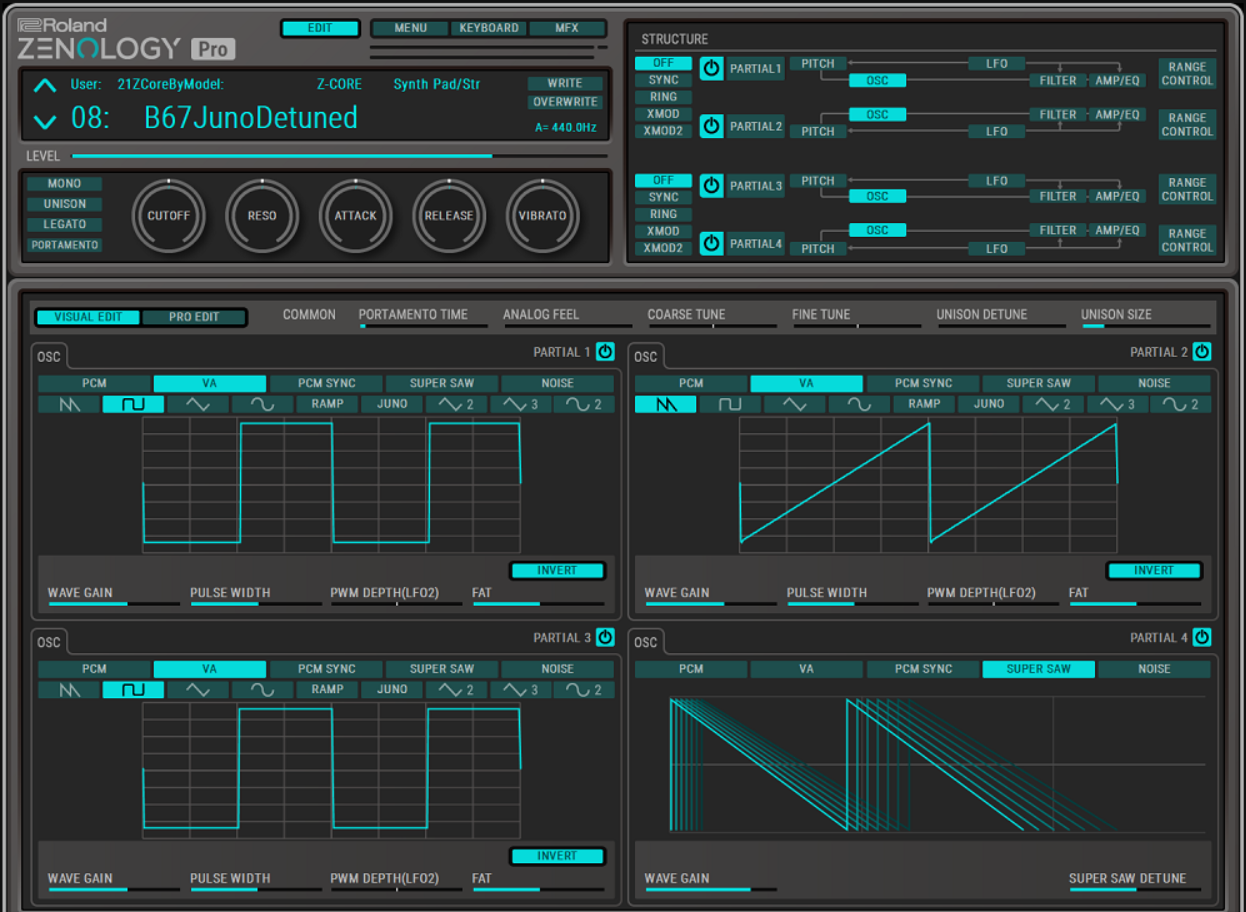1246x912 pixels.
Task: Switch off Partial 4 oscillator power button
Action: click(1201, 637)
